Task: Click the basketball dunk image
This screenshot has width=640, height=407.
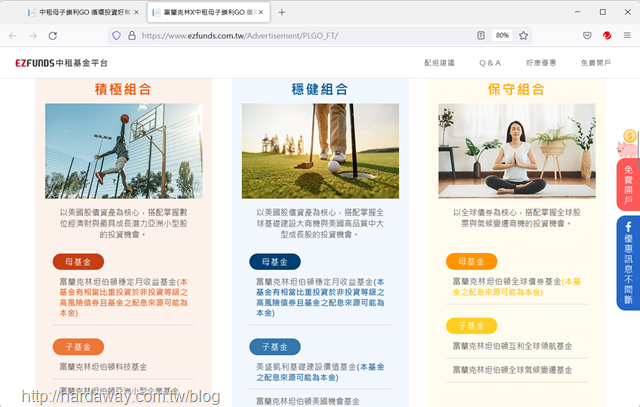Action: click(124, 151)
